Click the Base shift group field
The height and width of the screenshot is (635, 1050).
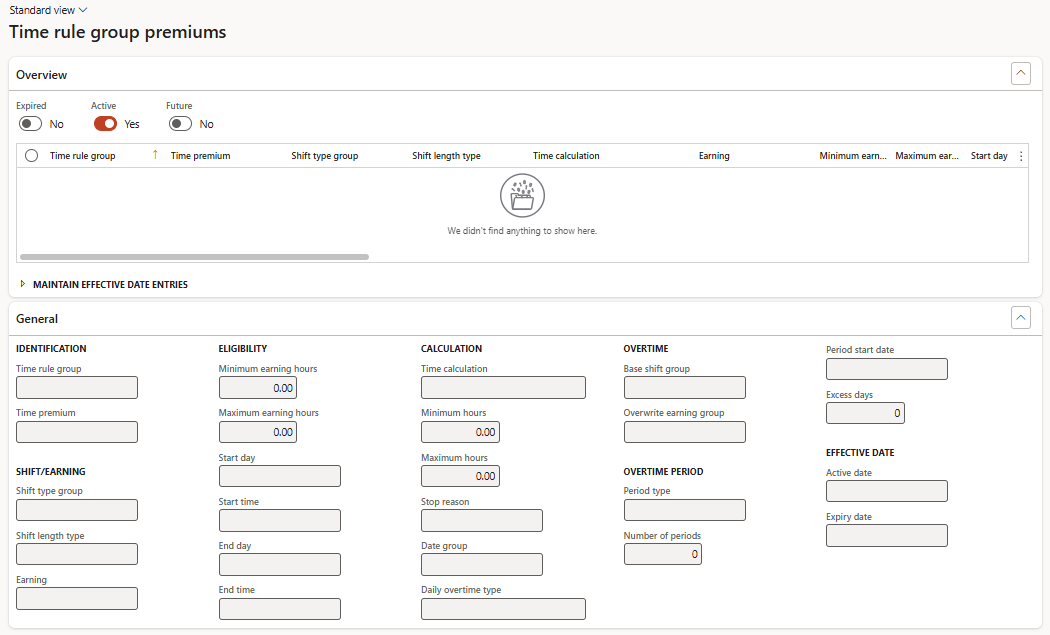[684, 387]
